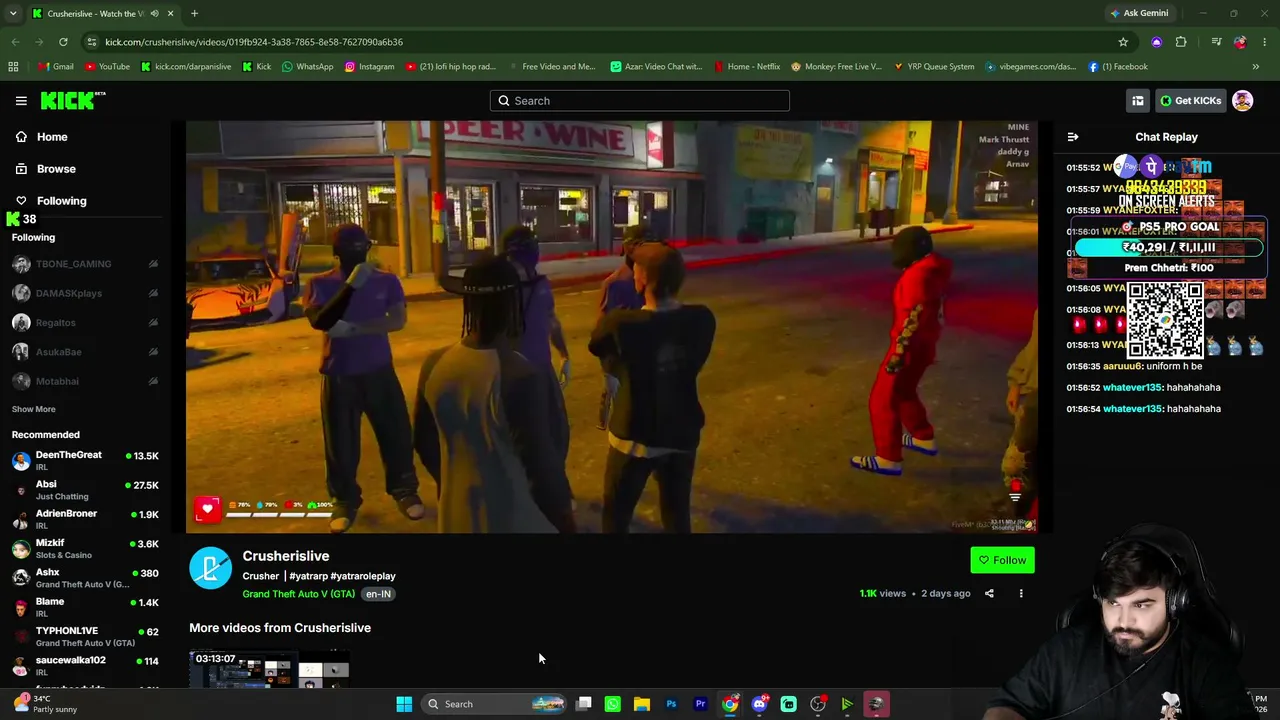Expand the followed list with Show more
Viewport: 1280px width, 720px height.
[x=33, y=409]
